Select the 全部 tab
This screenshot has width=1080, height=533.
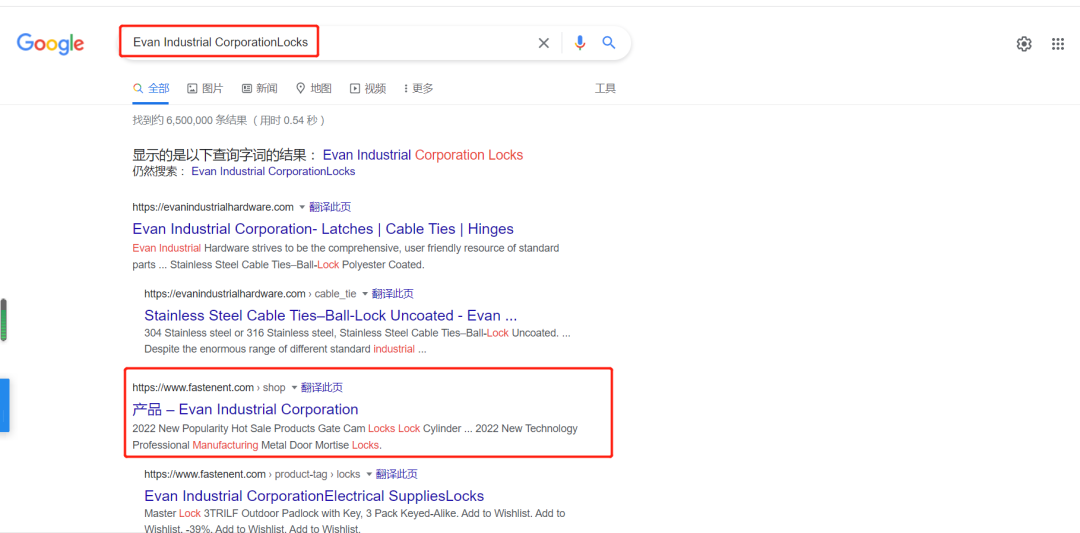(151, 88)
